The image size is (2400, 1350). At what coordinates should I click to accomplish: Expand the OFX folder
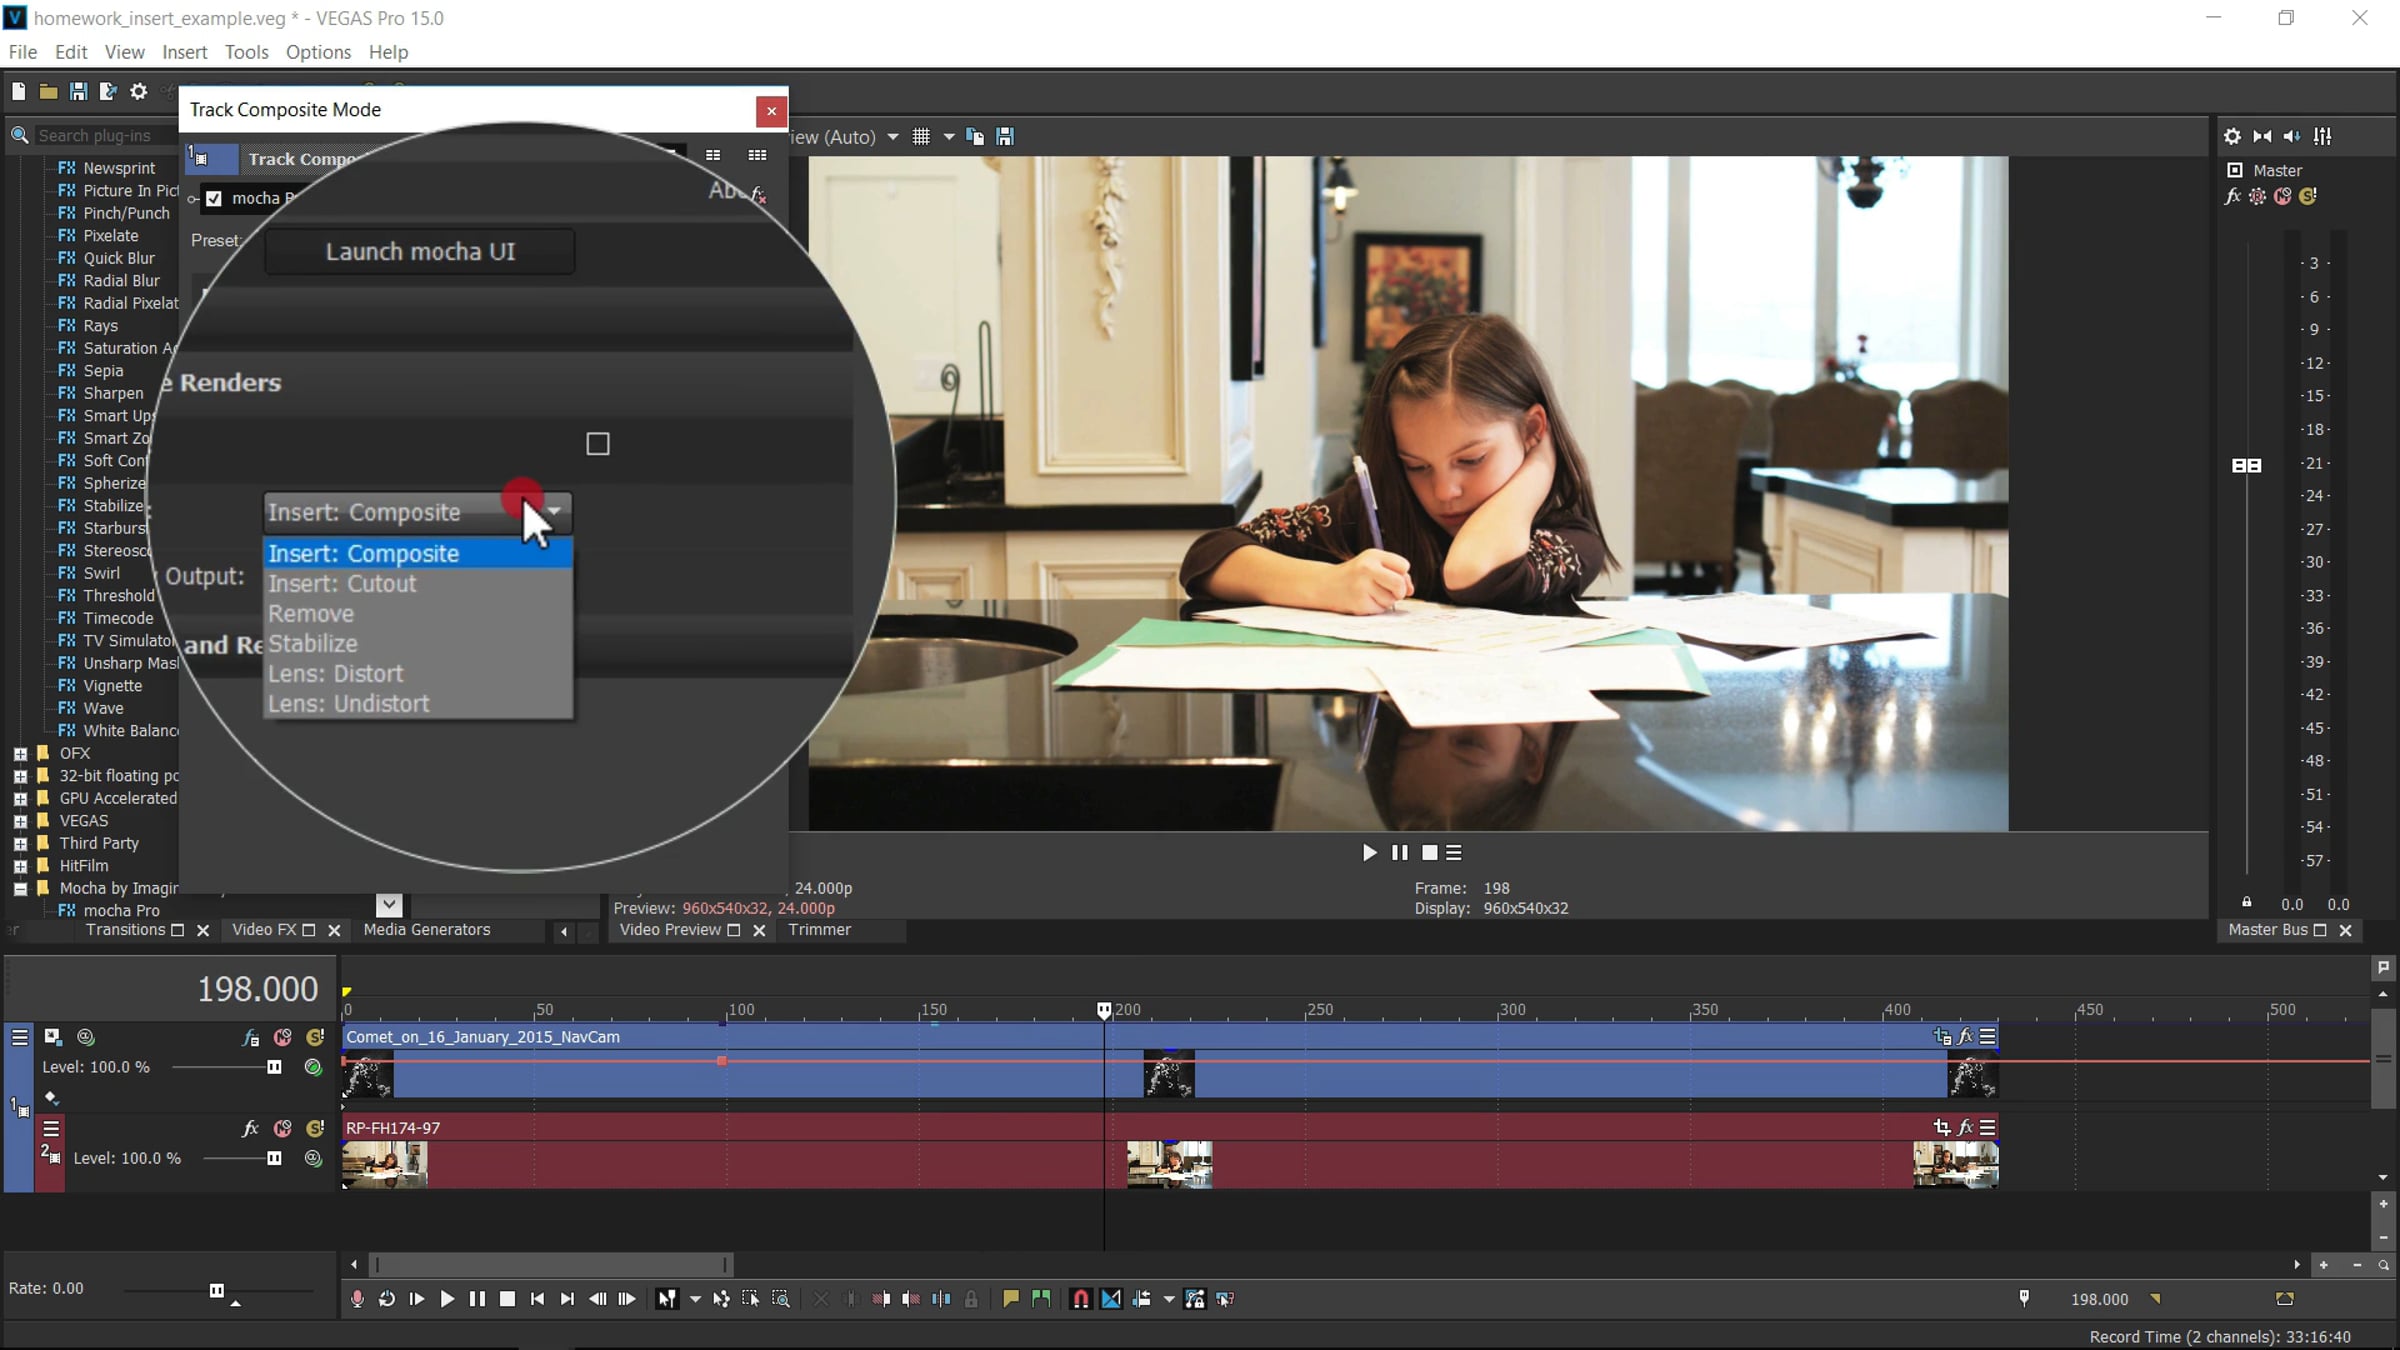20,754
